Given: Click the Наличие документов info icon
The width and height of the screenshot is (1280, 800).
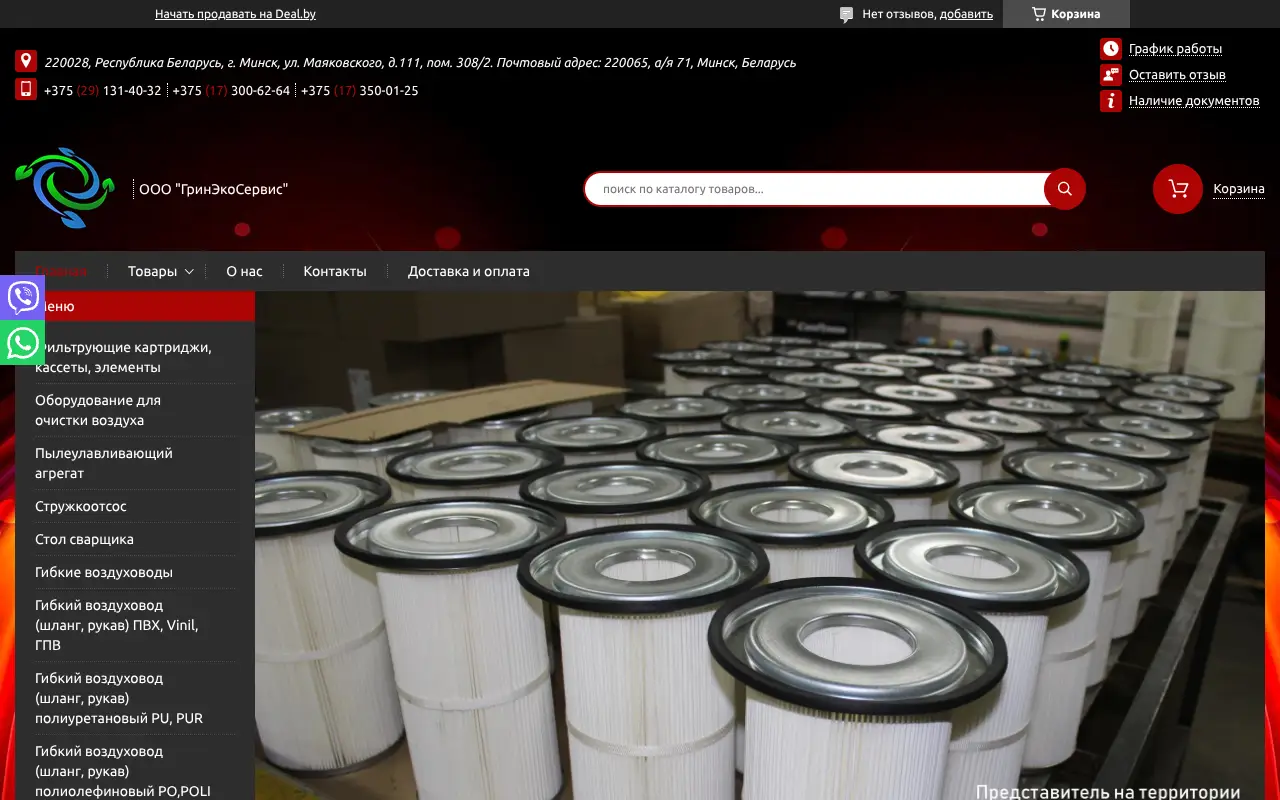Looking at the screenshot, I should 1110,101.
